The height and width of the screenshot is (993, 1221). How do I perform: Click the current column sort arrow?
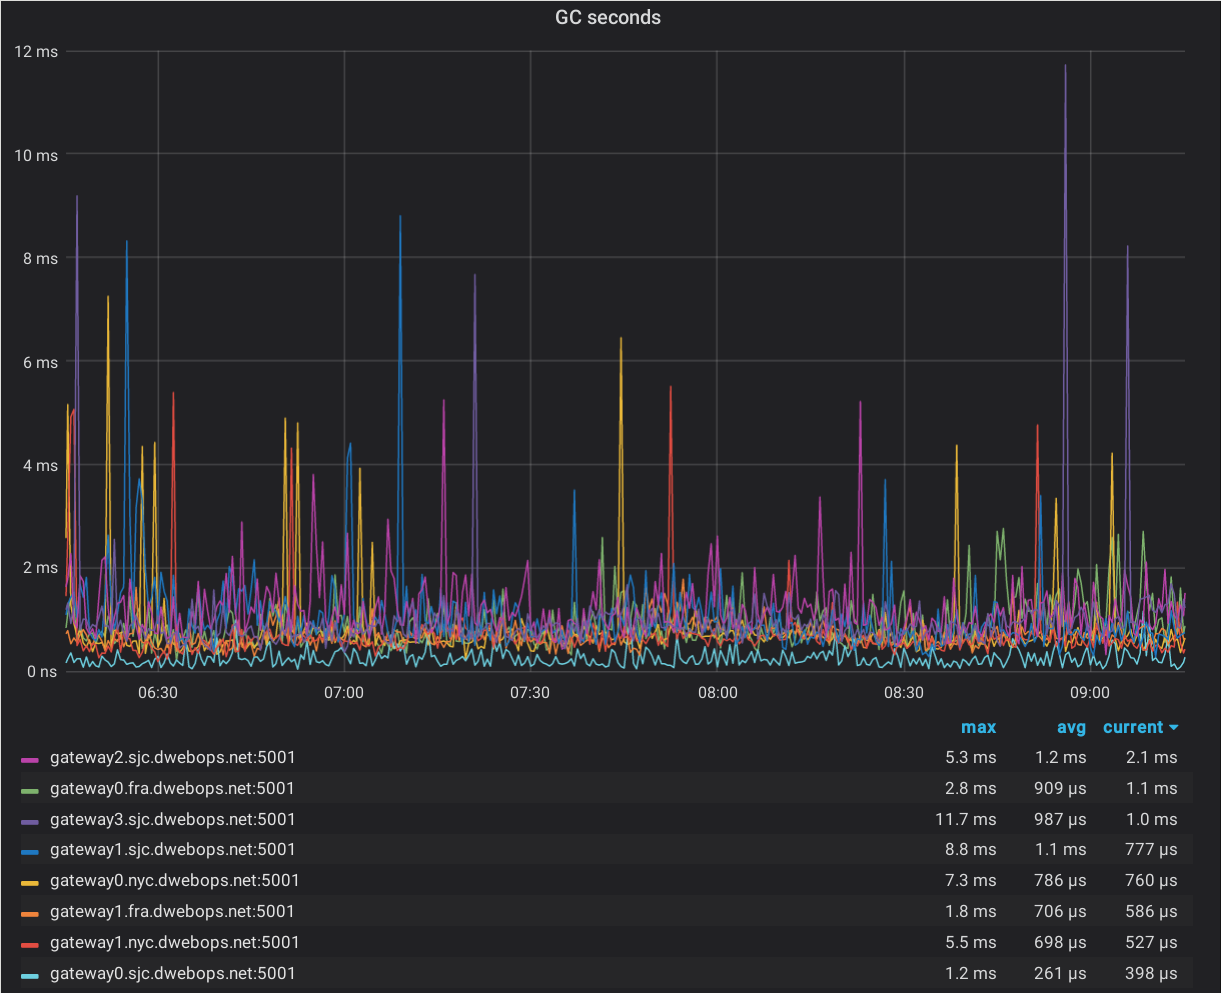[x=1173, y=727]
